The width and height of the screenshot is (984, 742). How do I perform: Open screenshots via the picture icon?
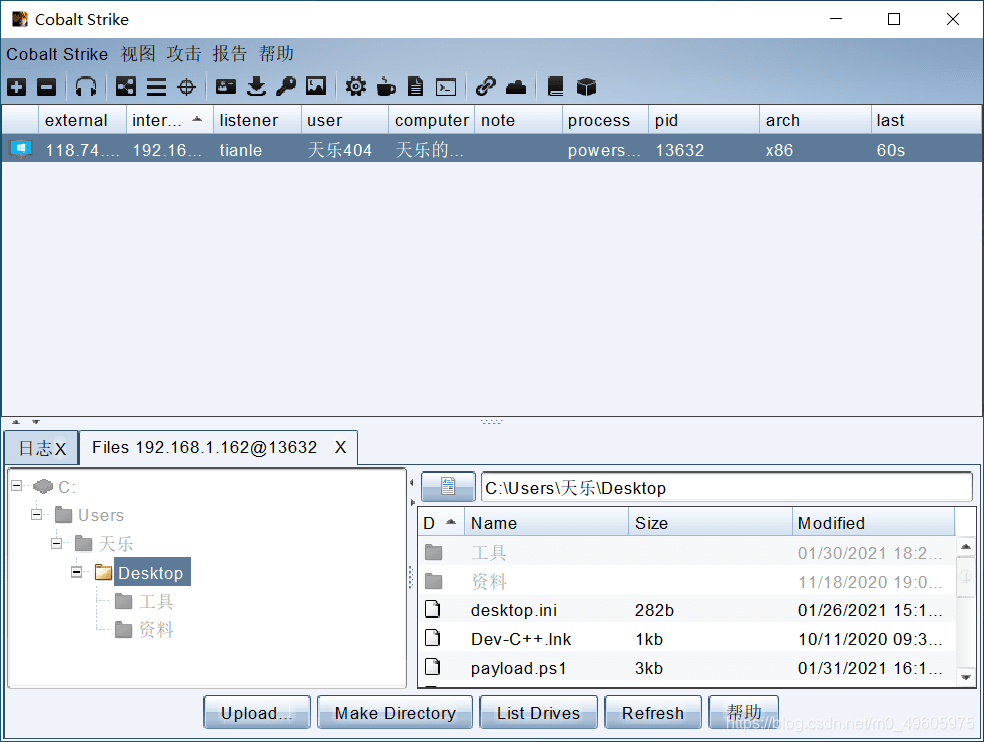(x=316, y=86)
